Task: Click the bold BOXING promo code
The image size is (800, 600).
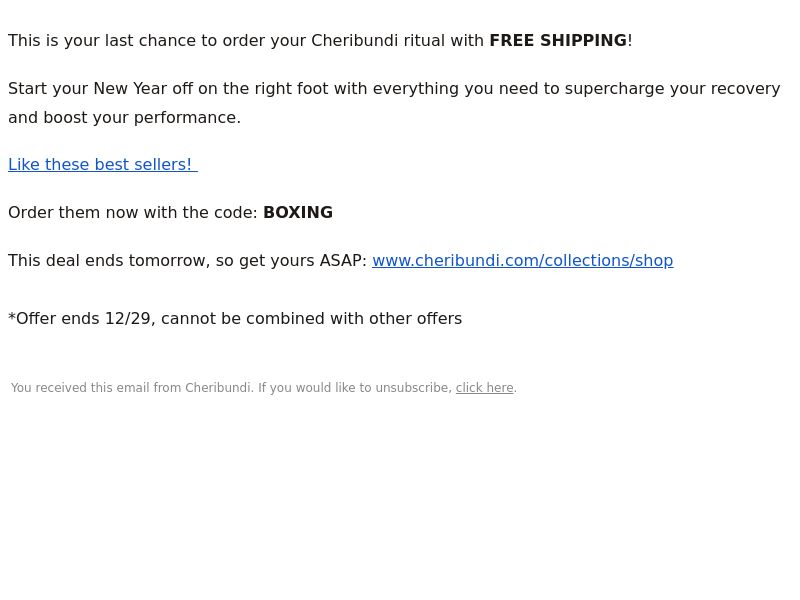Action: 298,213
